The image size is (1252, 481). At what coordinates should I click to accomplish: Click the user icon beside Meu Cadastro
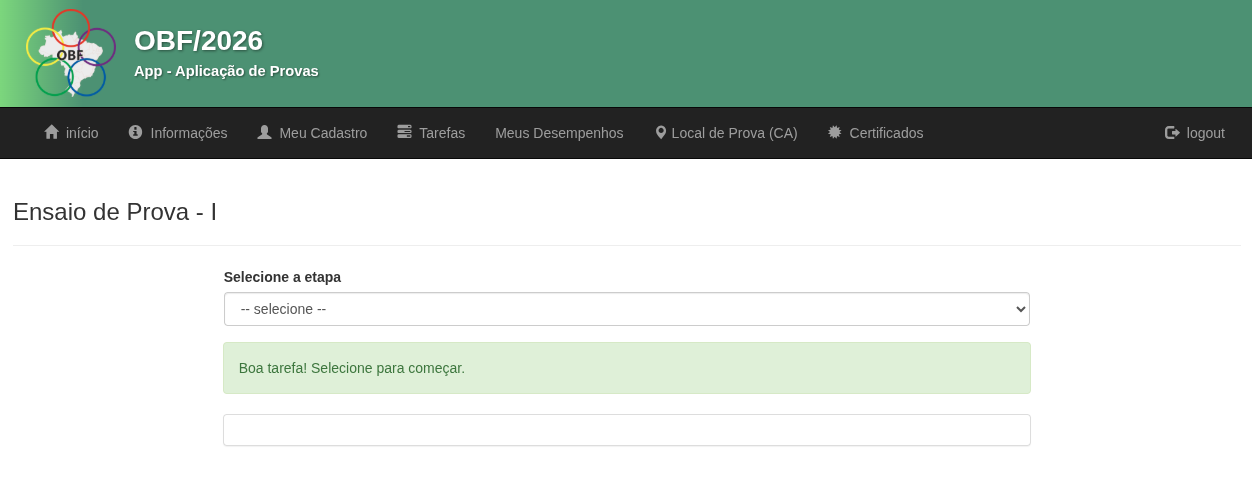tap(264, 132)
